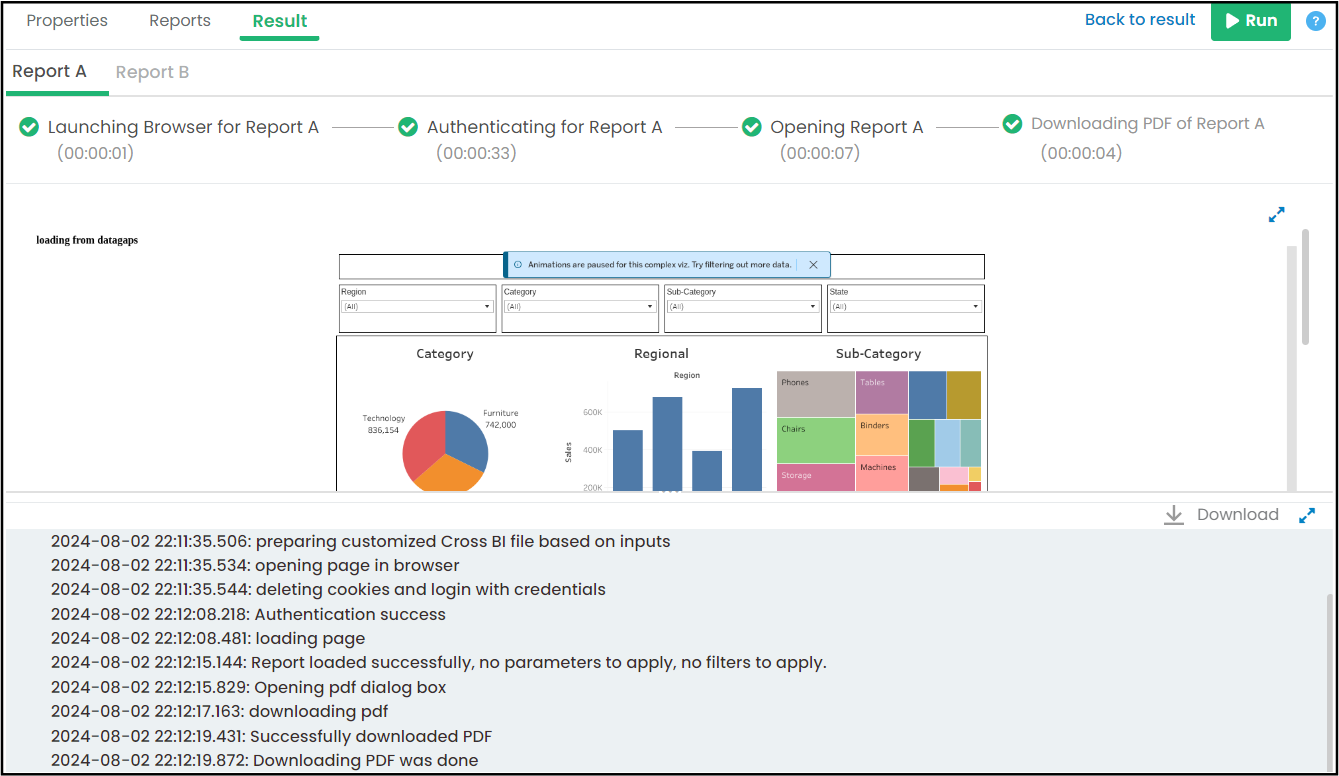Click the "Successfully downloaded PDF" log line
Screen dimensions: 1339x776
tap(271, 737)
